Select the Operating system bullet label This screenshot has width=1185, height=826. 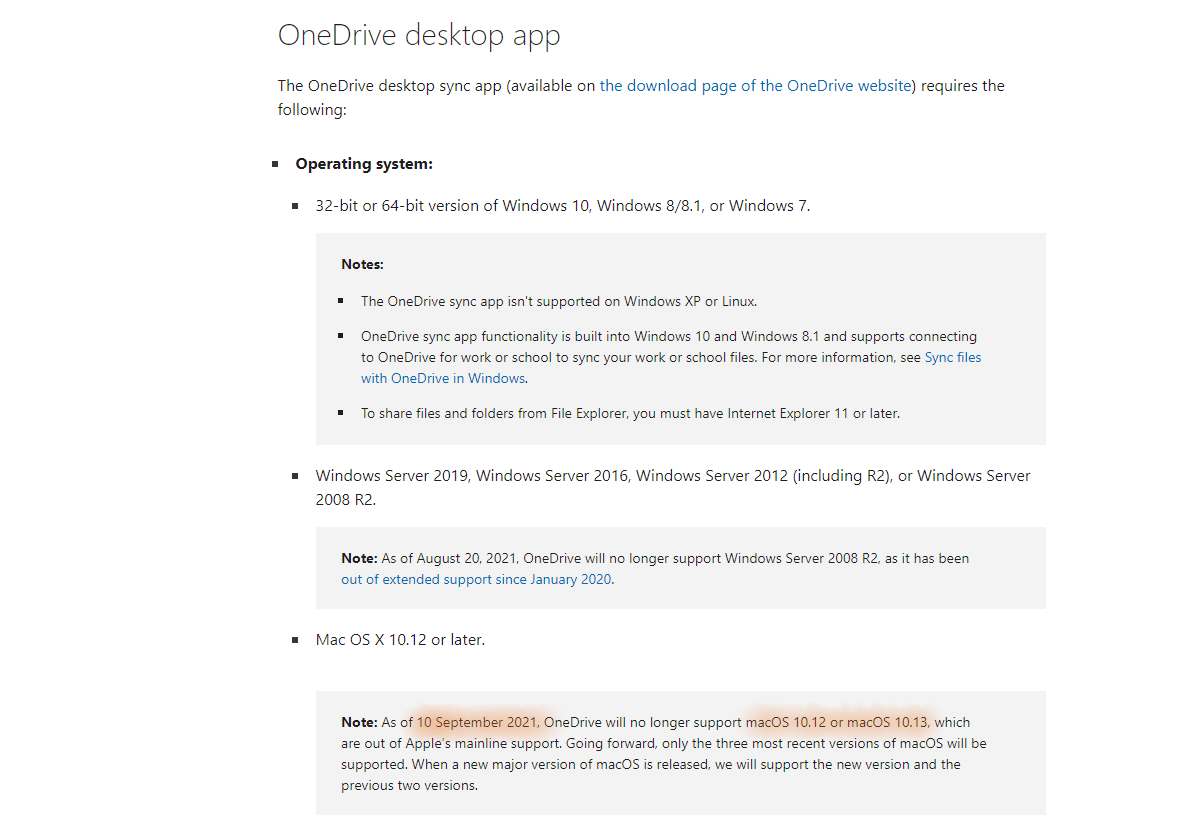[364, 163]
